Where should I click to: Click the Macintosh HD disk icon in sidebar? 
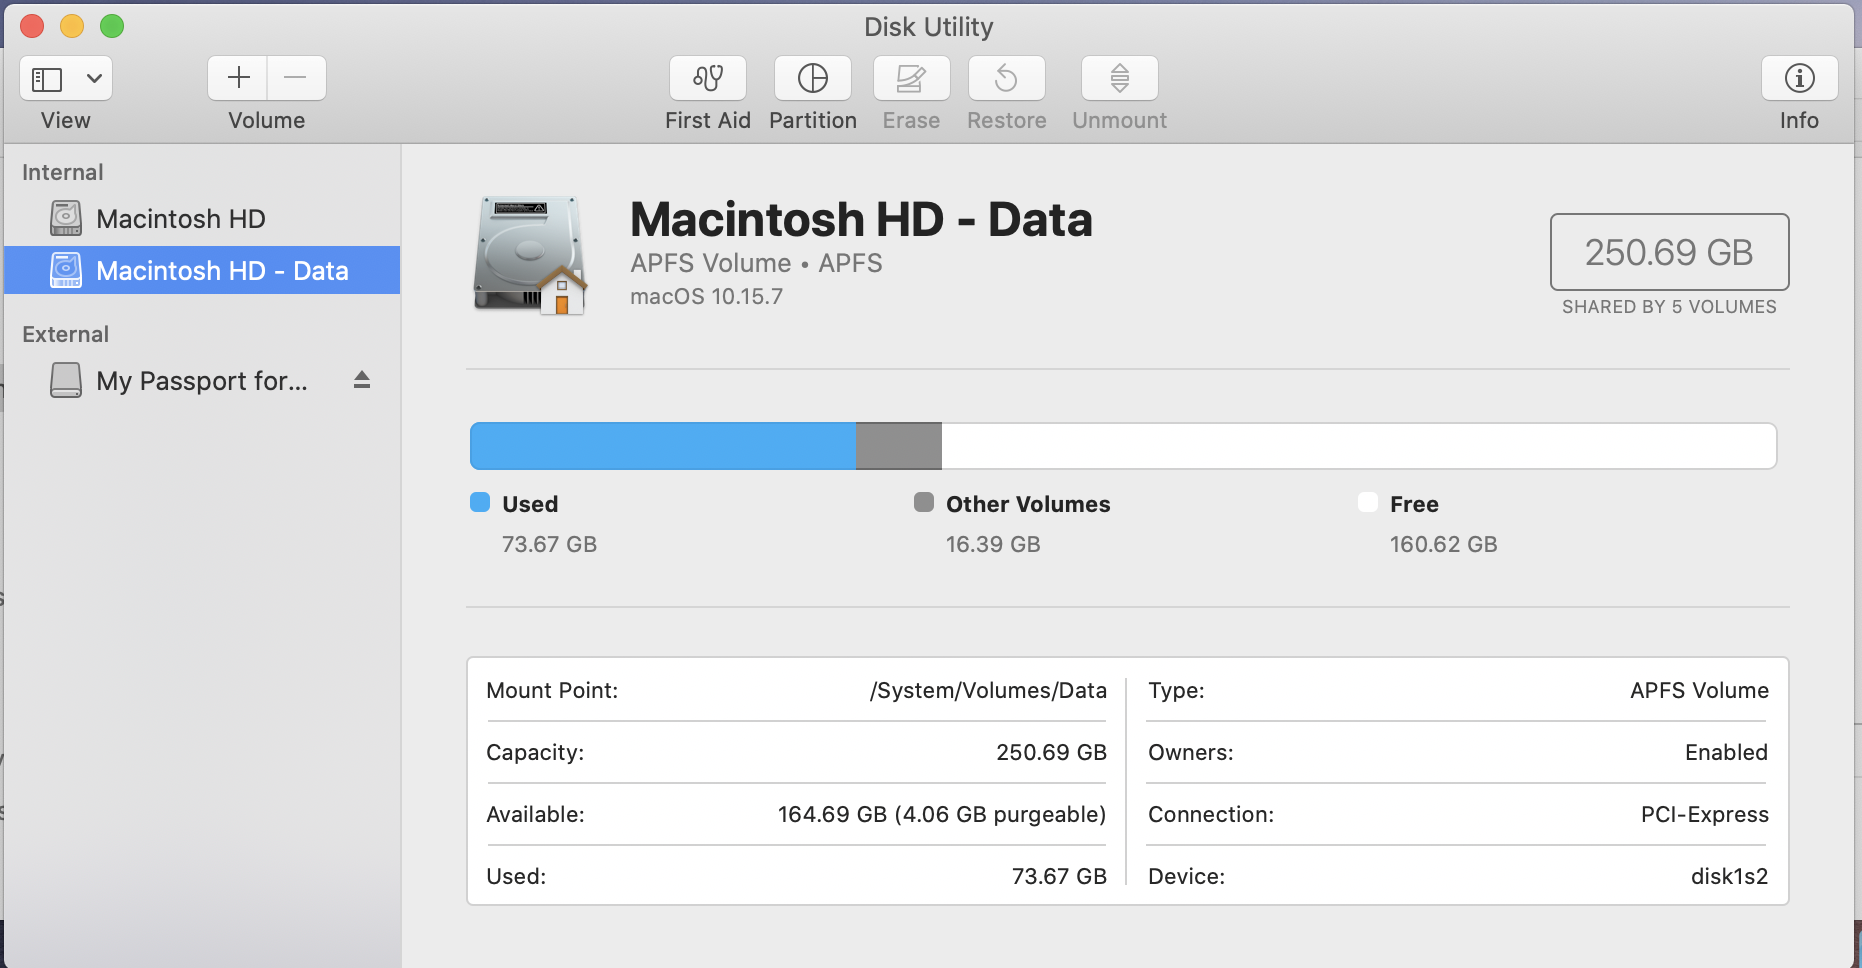click(x=66, y=218)
